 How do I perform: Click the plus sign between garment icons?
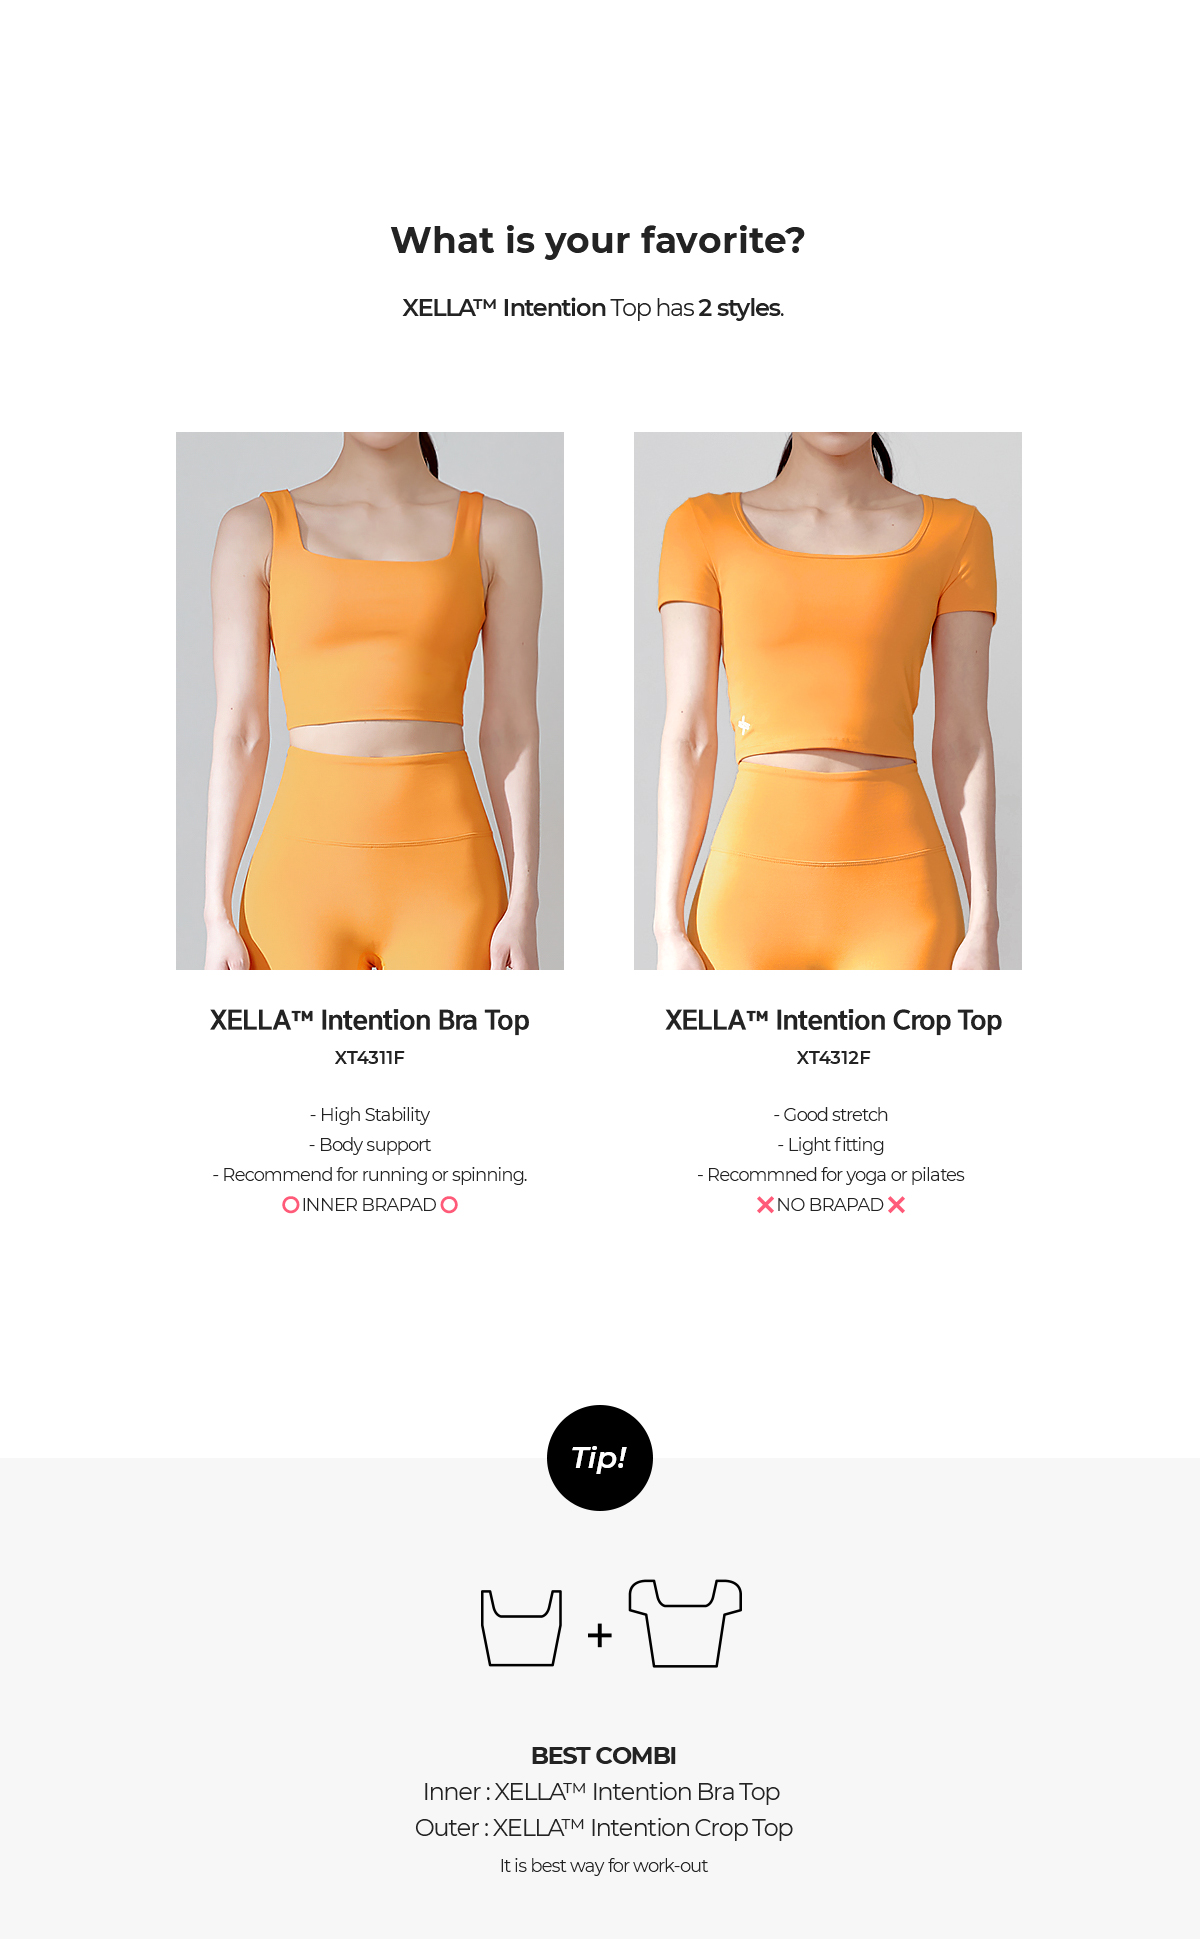pos(599,1635)
